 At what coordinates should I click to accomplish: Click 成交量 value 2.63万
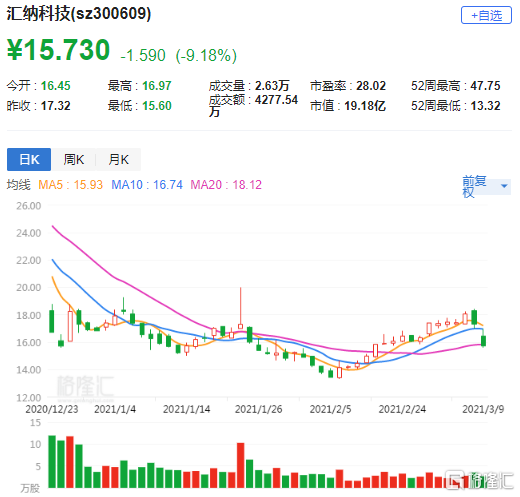(272, 86)
